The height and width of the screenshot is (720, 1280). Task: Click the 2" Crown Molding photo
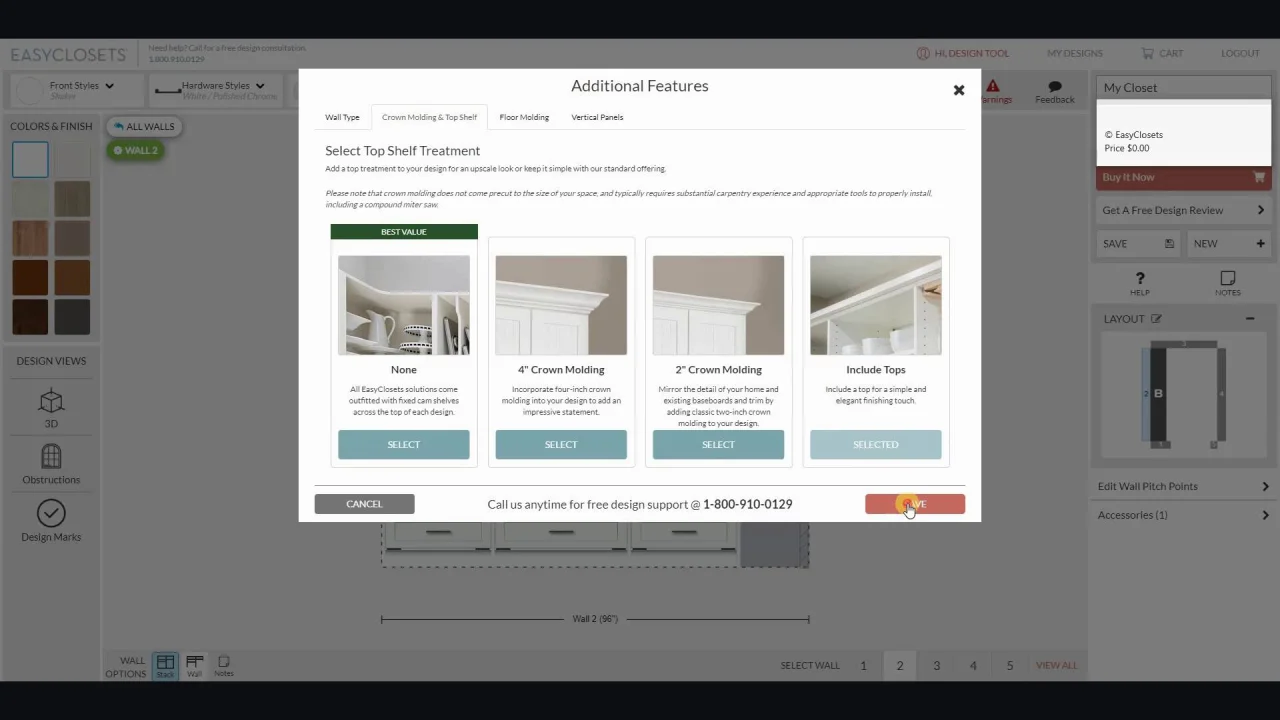[x=718, y=305]
